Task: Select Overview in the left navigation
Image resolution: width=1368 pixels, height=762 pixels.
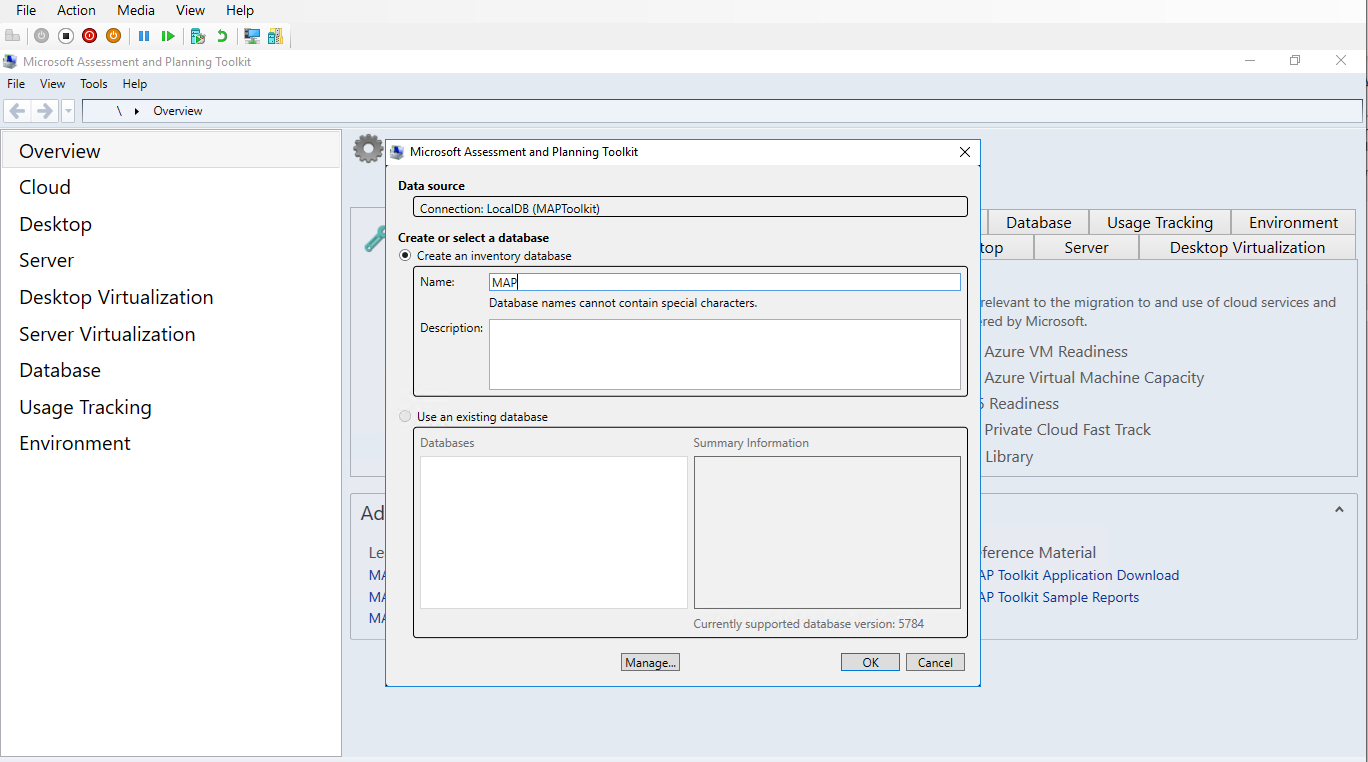Action: pyautogui.click(x=171, y=151)
